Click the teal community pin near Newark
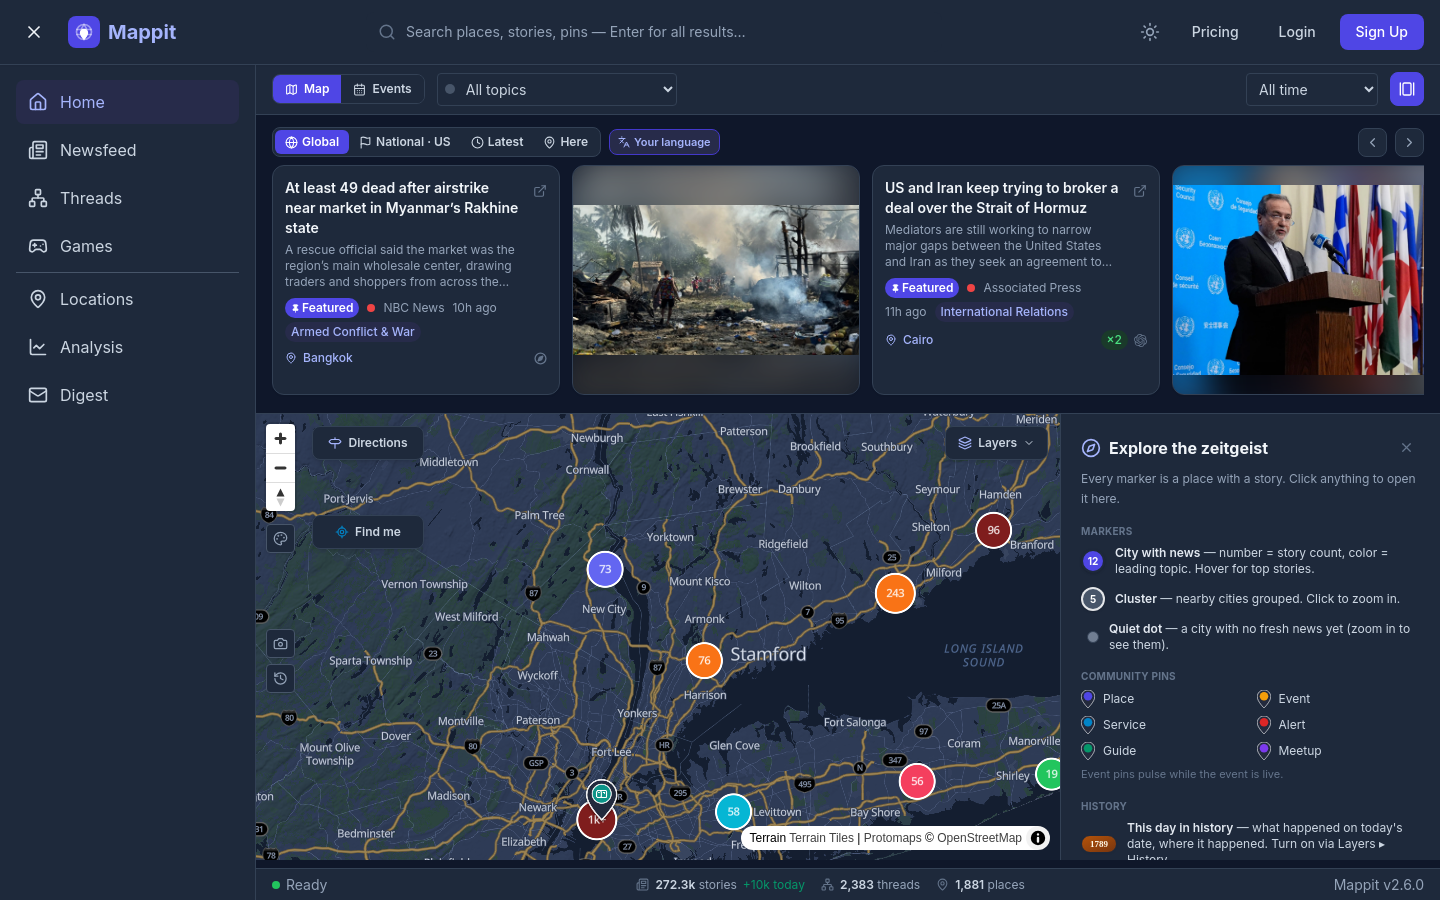The height and width of the screenshot is (900, 1440). pyautogui.click(x=601, y=796)
